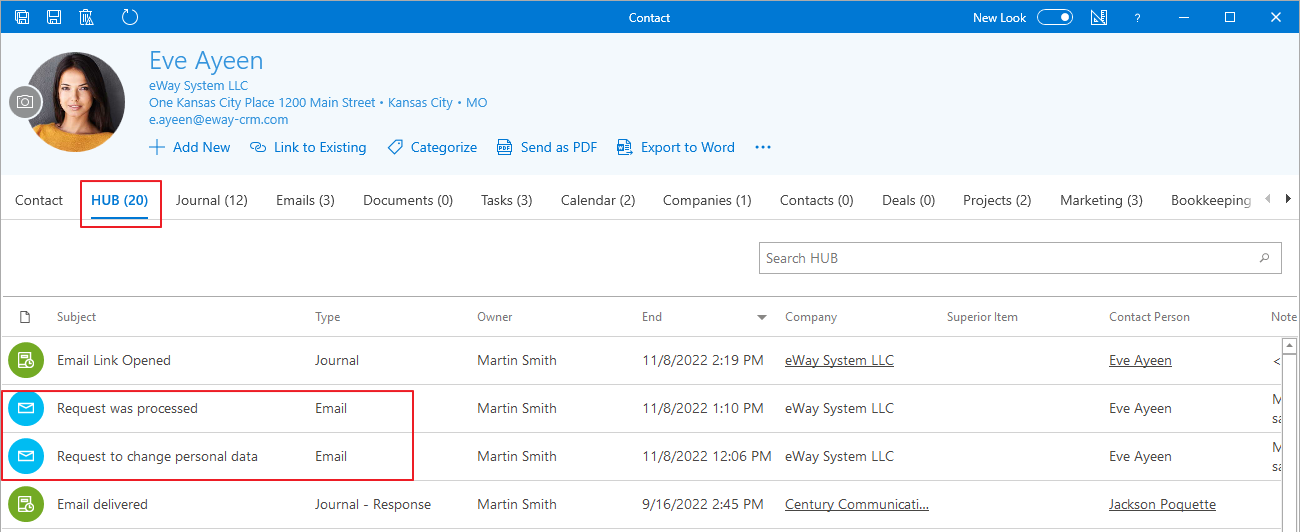Open the Companies (1) tab
The width and height of the screenshot is (1300, 532).
(707, 200)
